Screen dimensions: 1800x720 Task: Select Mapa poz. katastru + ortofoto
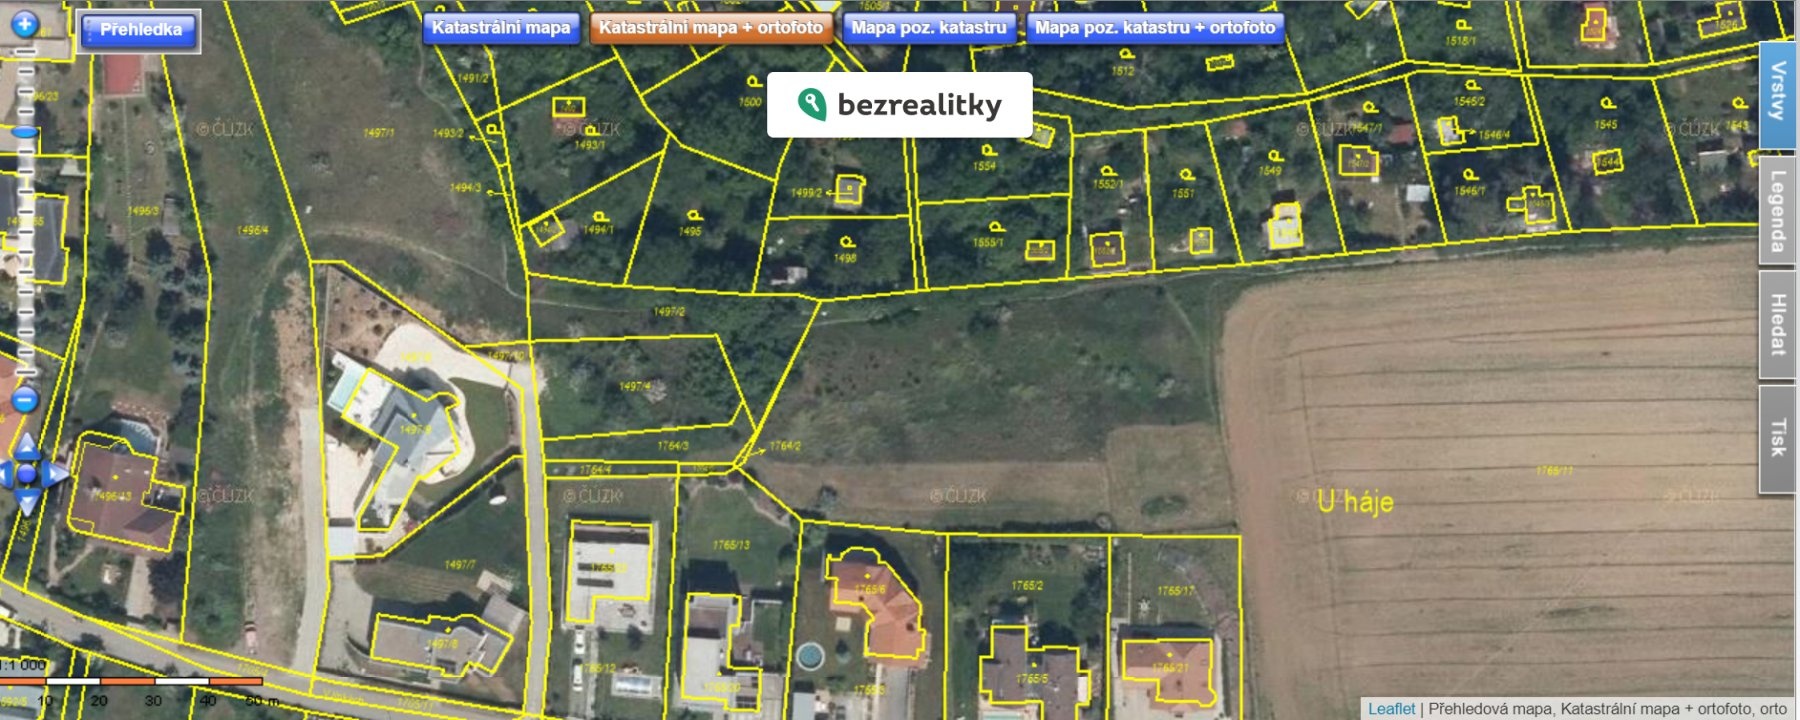click(1155, 28)
